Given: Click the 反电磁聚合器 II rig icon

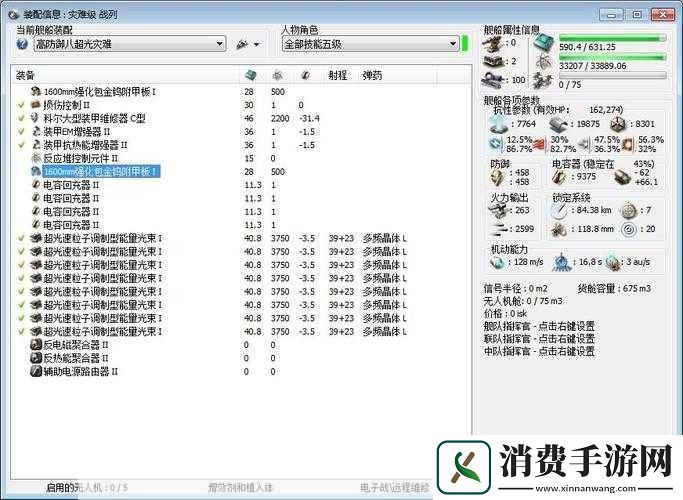Looking at the screenshot, I should [x=36, y=344].
